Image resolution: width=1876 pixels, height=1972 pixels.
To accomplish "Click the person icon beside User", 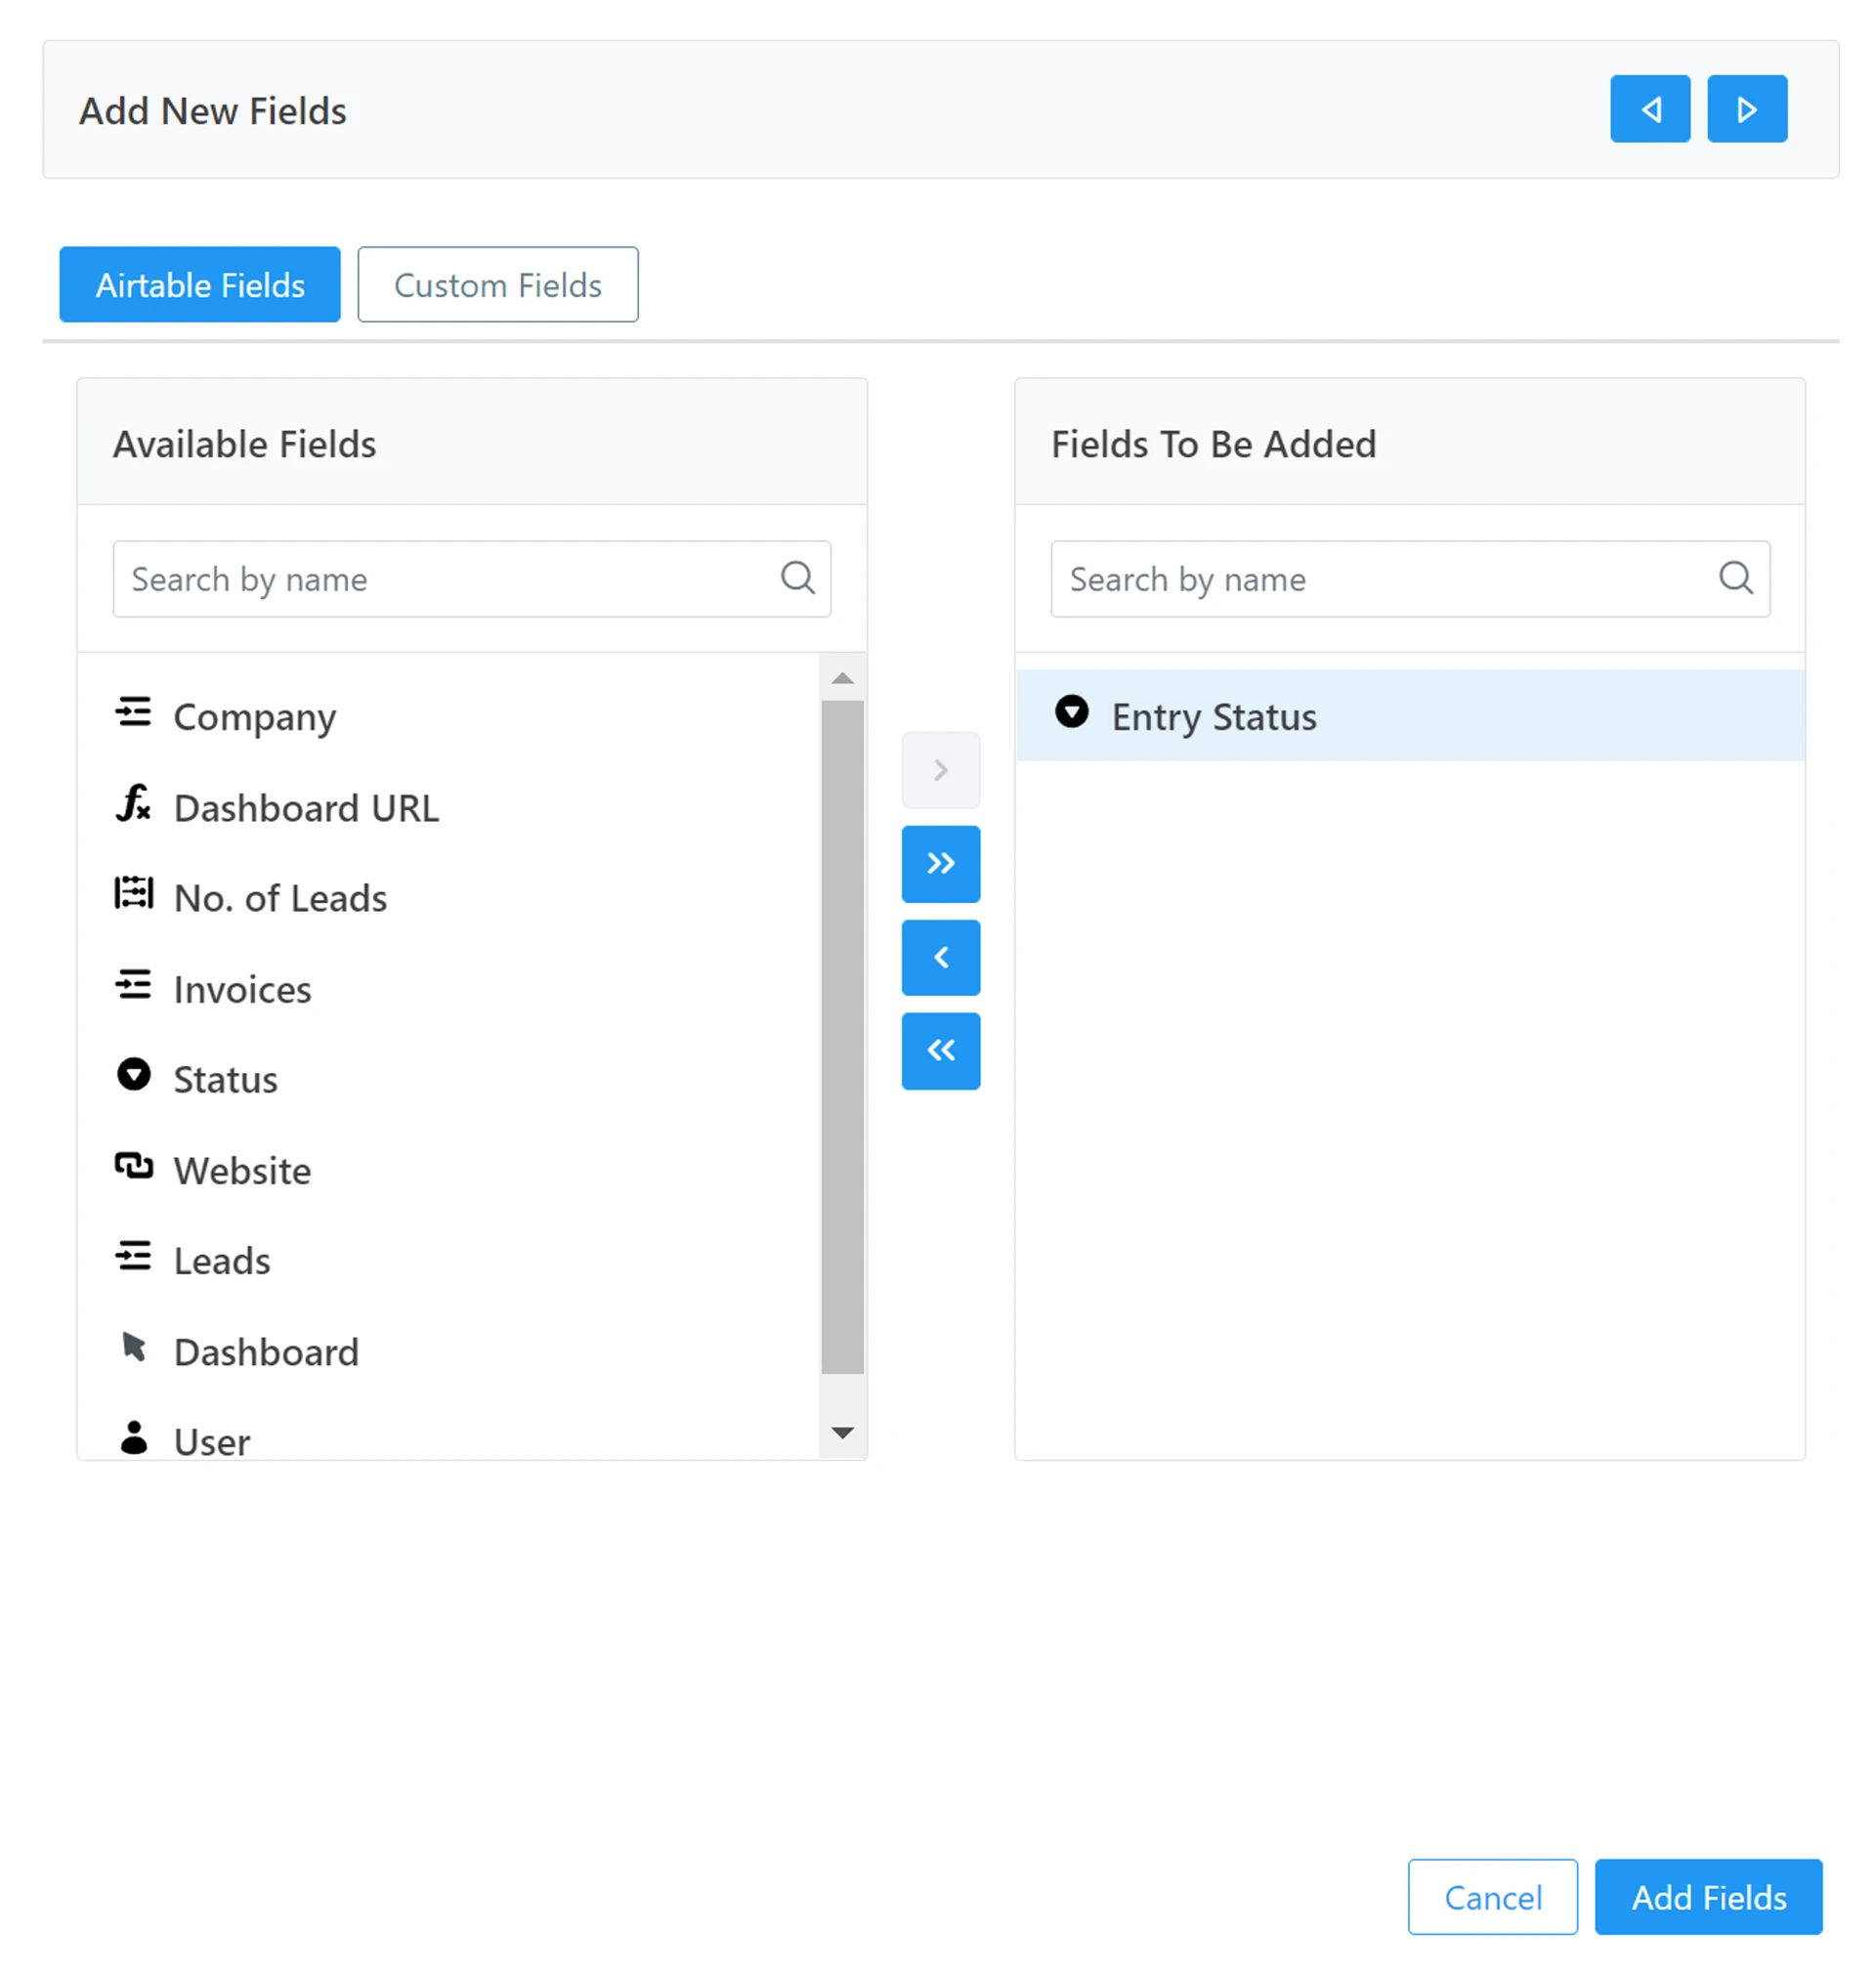I will 133,1438.
